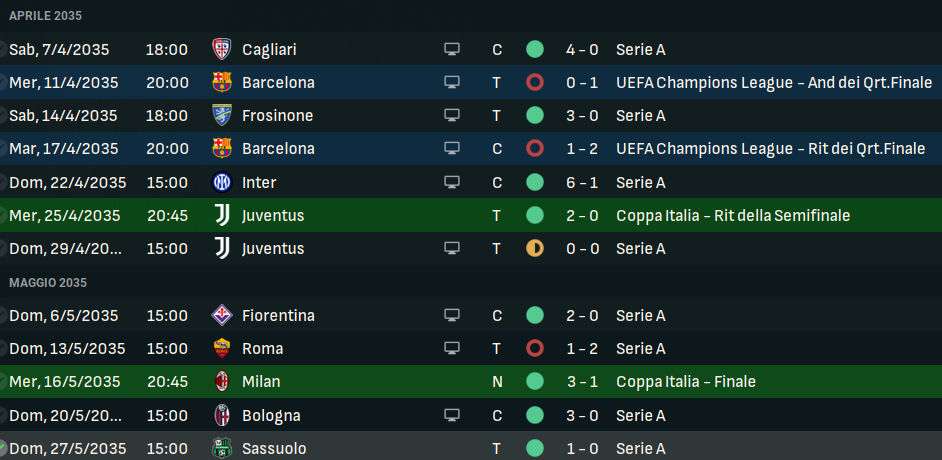Screen dimensions: 942x460
Task: Click the TV icon on Inter fixture
Action: [452, 182]
